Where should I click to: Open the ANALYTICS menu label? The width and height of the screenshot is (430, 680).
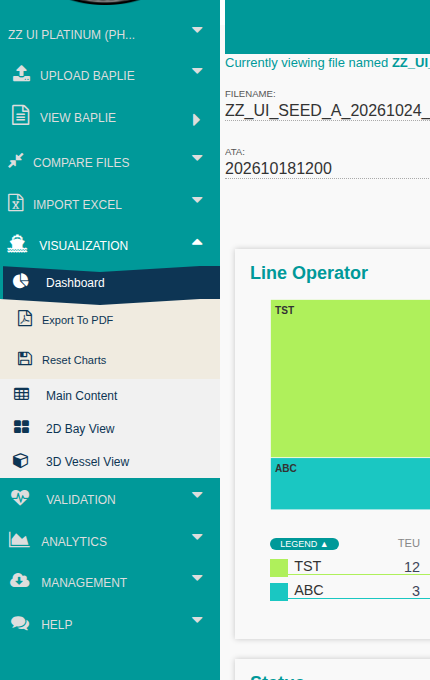pyautogui.click(x=74, y=541)
